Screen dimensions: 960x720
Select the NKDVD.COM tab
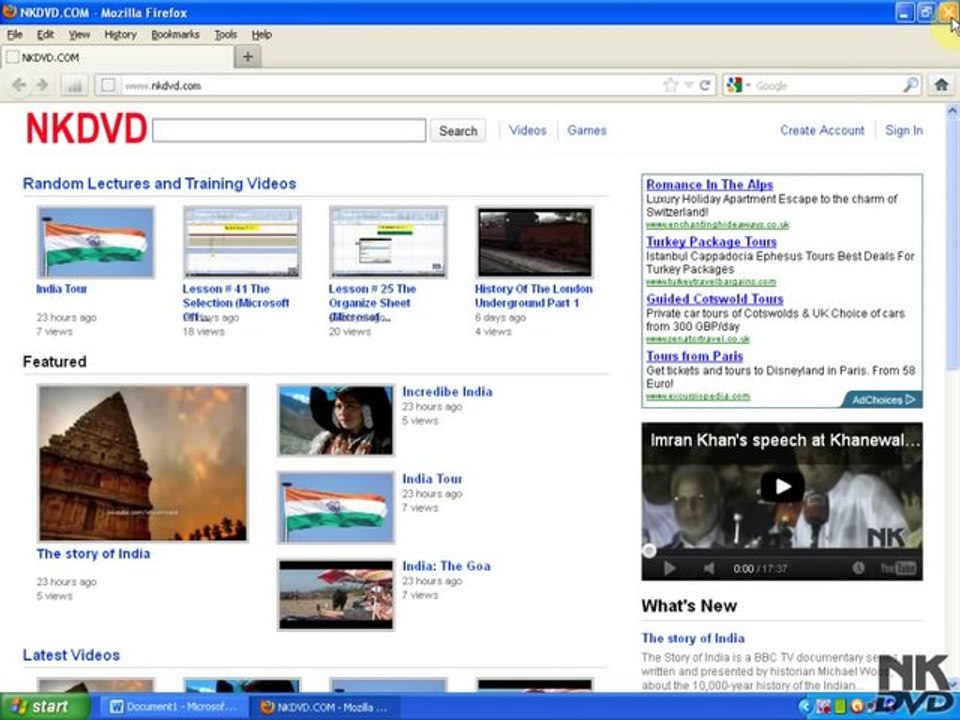118,57
